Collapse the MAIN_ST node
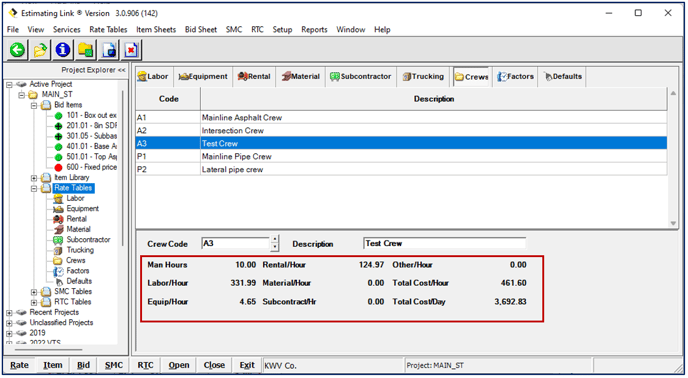This screenshot has height=378, width=688. 22,95
